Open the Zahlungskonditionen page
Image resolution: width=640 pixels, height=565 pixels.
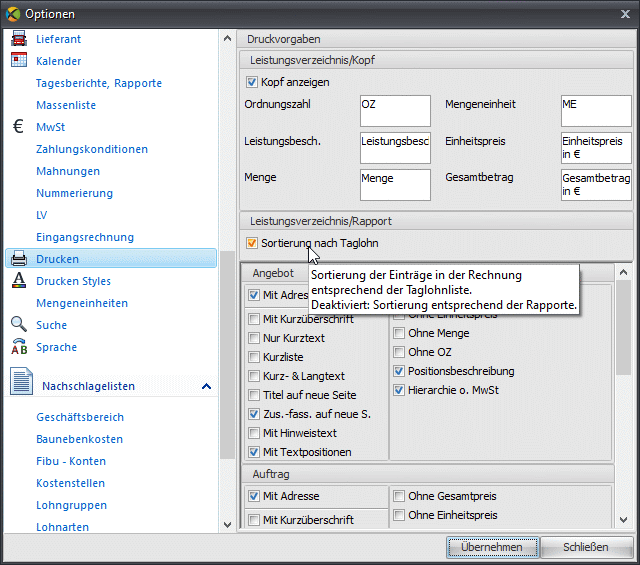(x=92, y=149)
